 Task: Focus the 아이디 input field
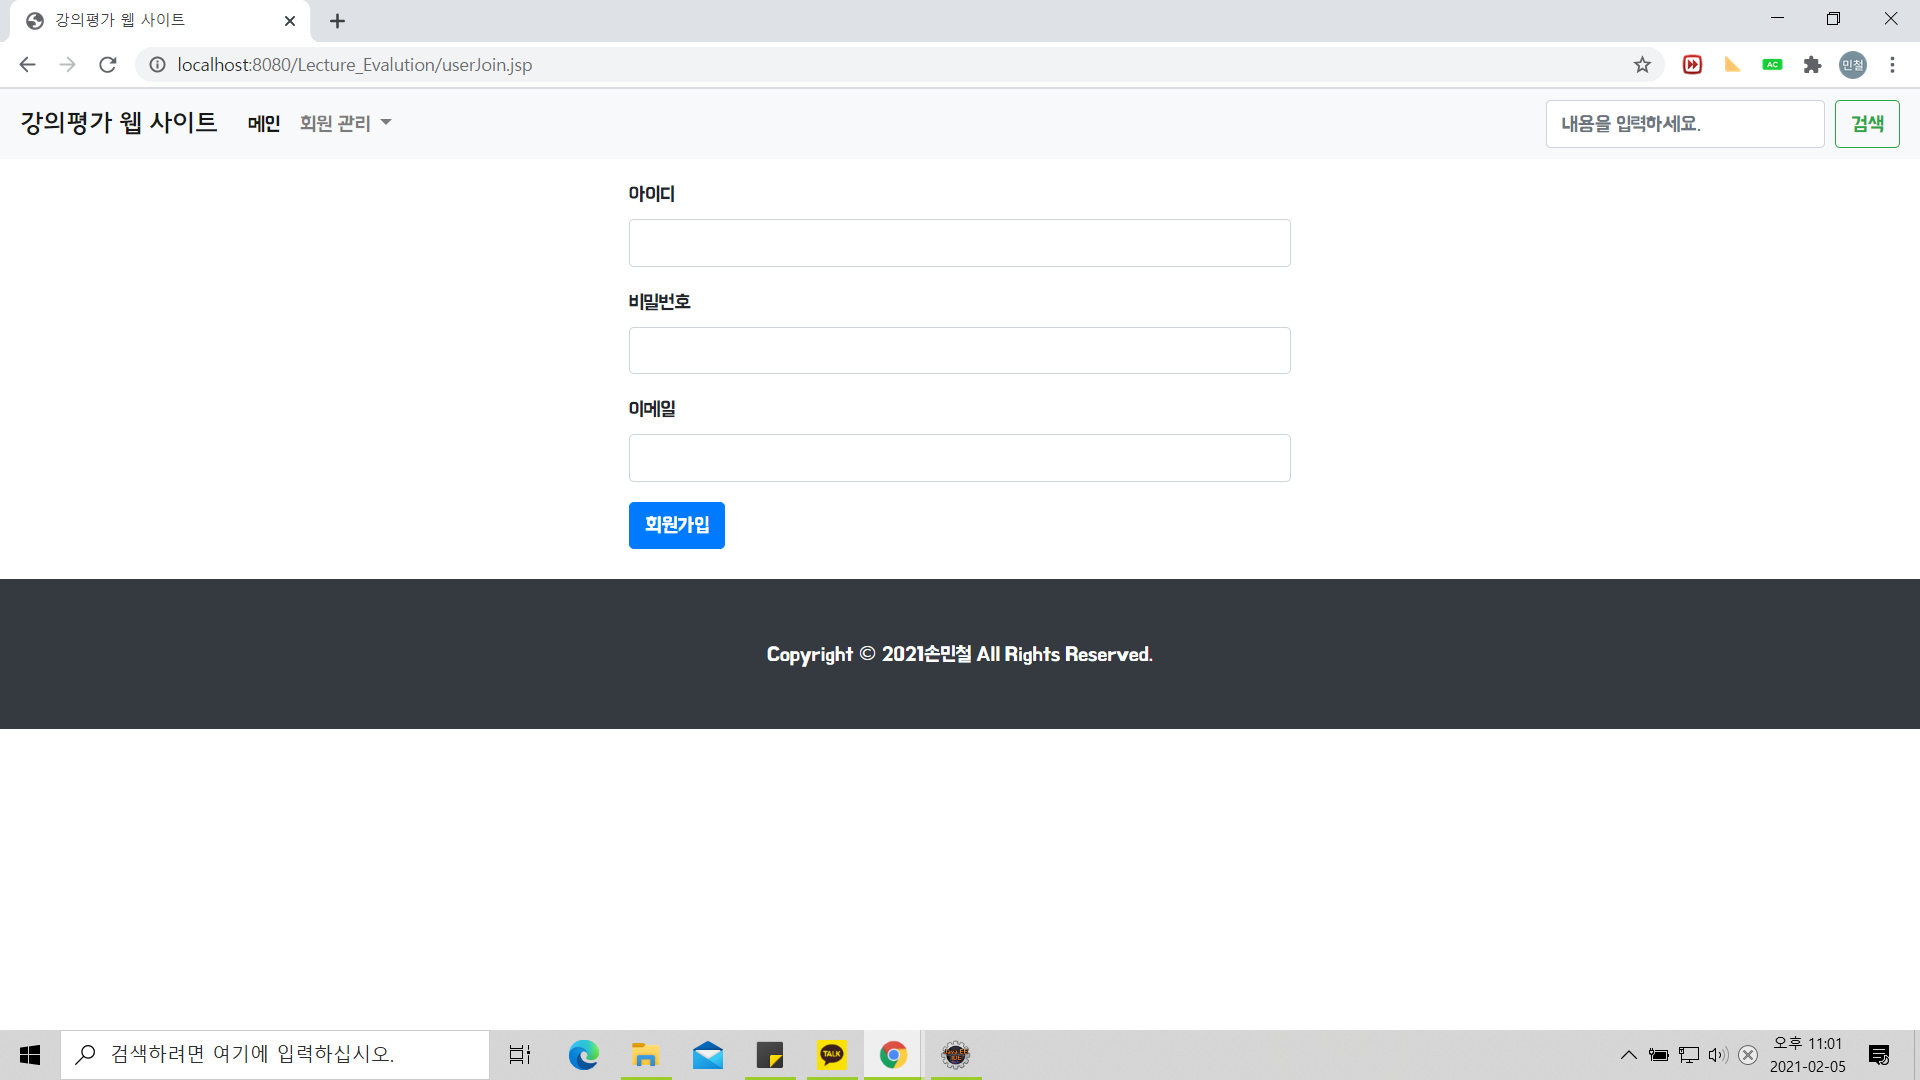pyautogui.click(x=959, y=243)
